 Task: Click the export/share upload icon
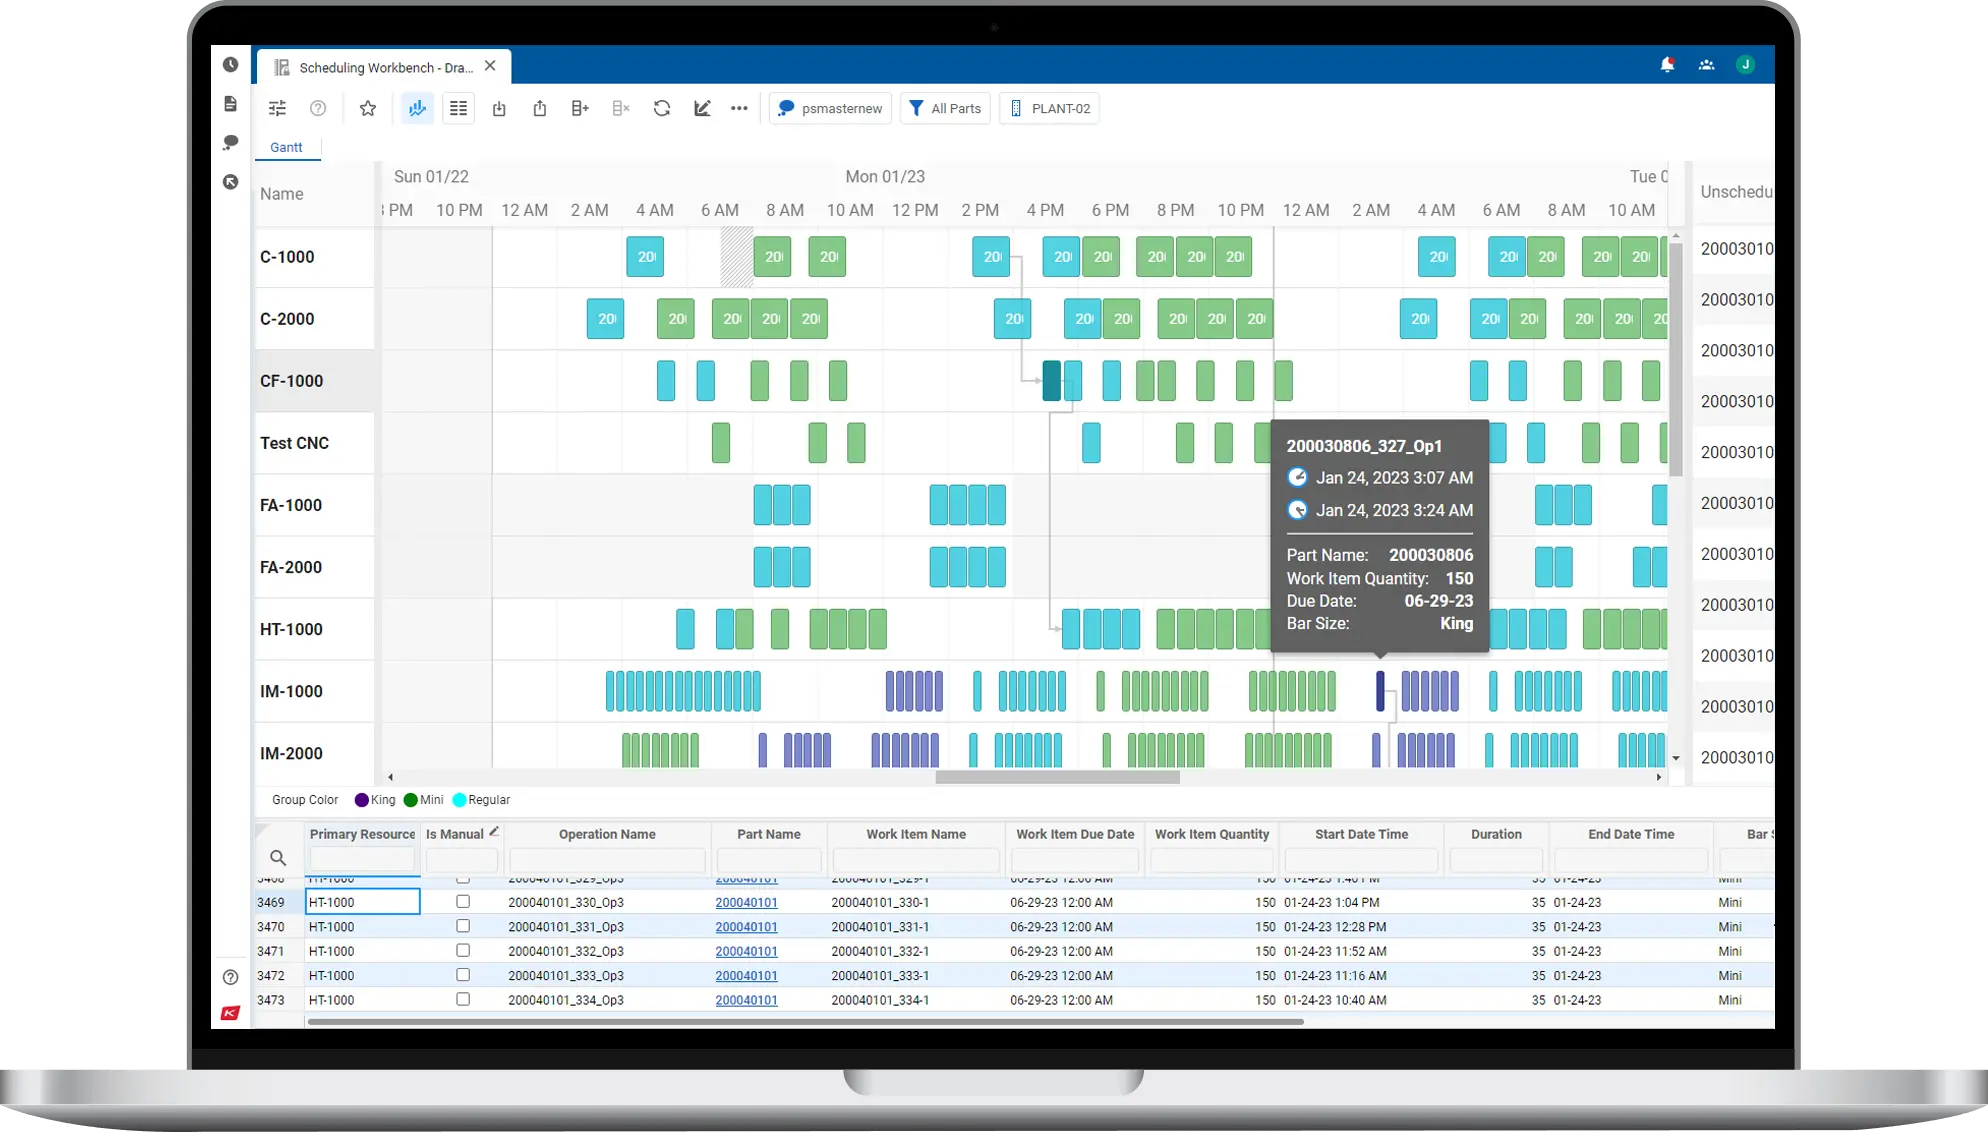tap(540, 108)
